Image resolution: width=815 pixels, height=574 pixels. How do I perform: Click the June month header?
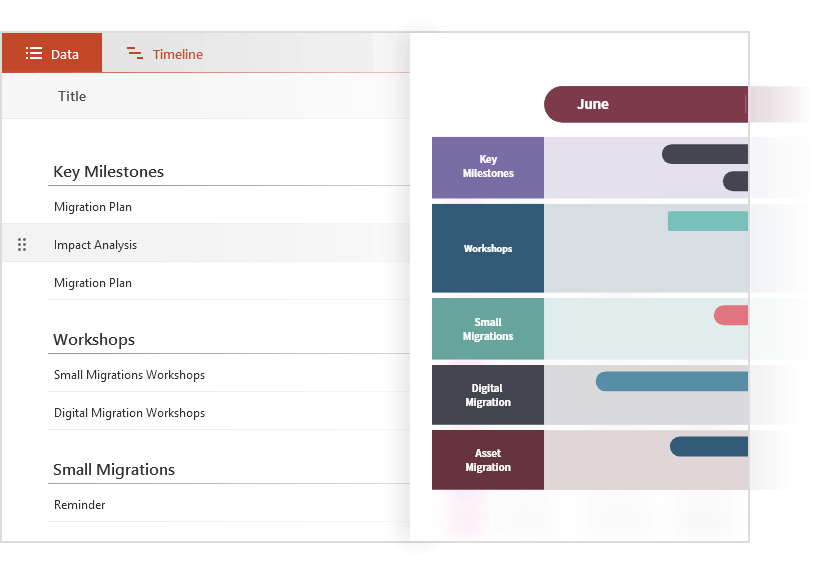(x=593, y=104)
